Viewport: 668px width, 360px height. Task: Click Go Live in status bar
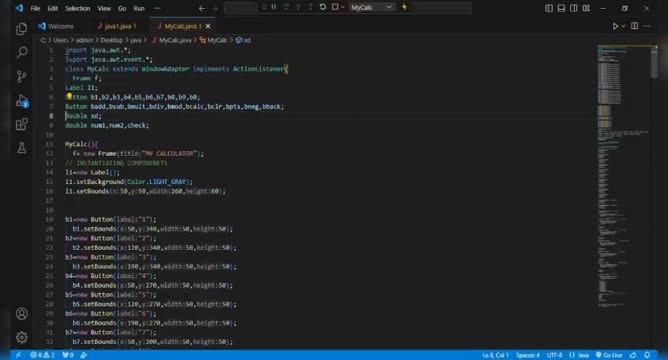[609, 355]
